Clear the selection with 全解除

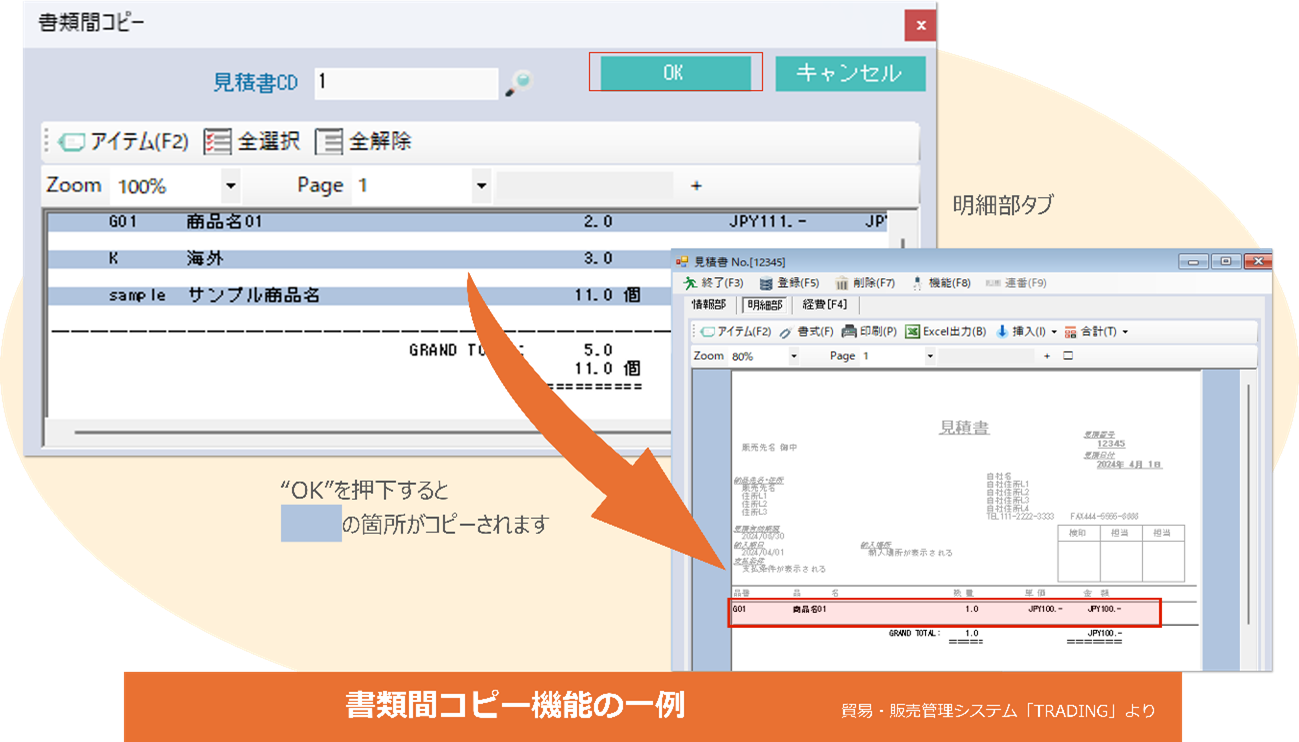pos(363,141)
